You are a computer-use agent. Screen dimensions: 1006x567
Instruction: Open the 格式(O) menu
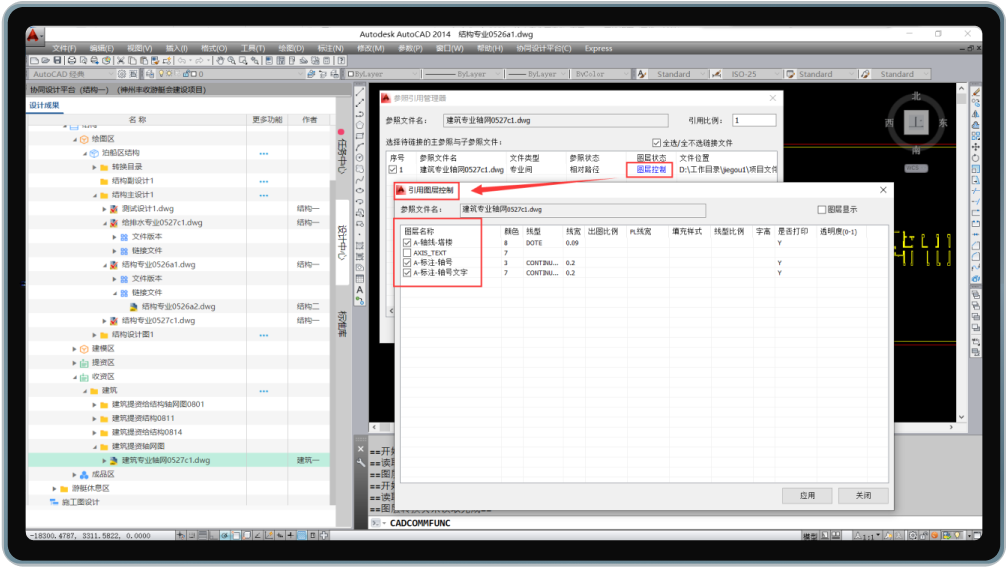tap(214, 48)
